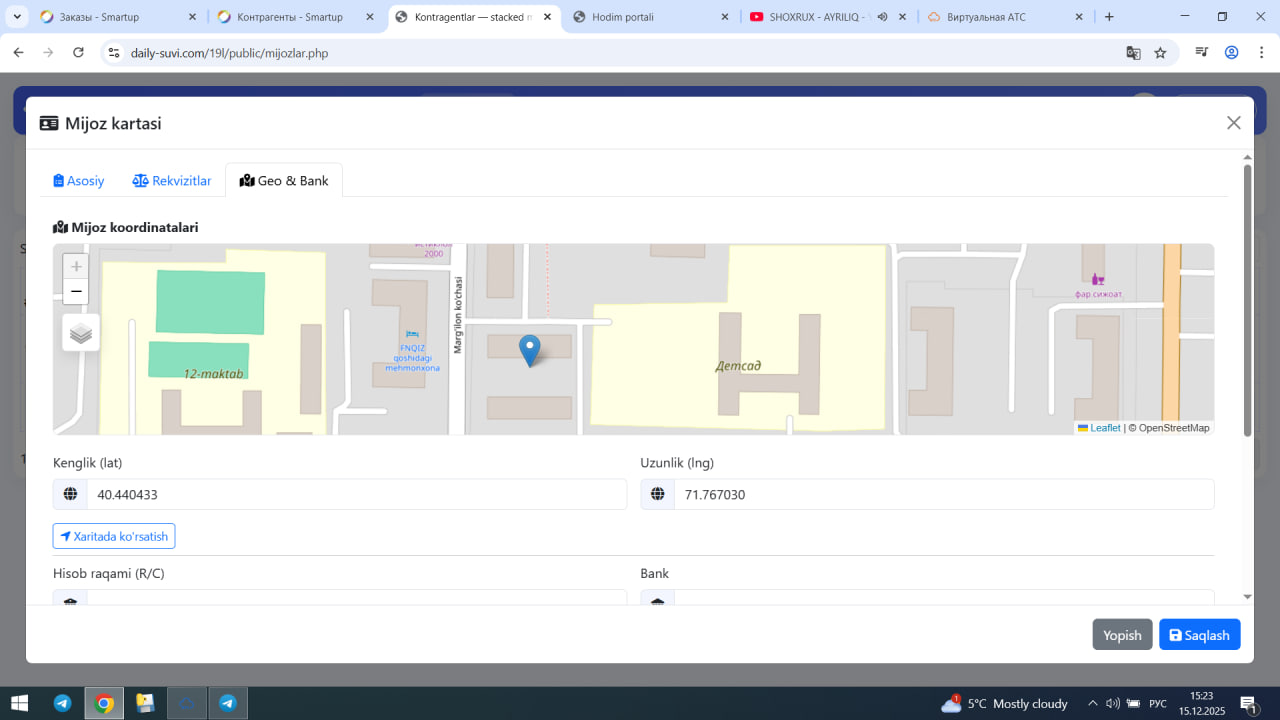The image size is (1280, 720).
Task: Open the map layers control
Action: coord(81,333)
